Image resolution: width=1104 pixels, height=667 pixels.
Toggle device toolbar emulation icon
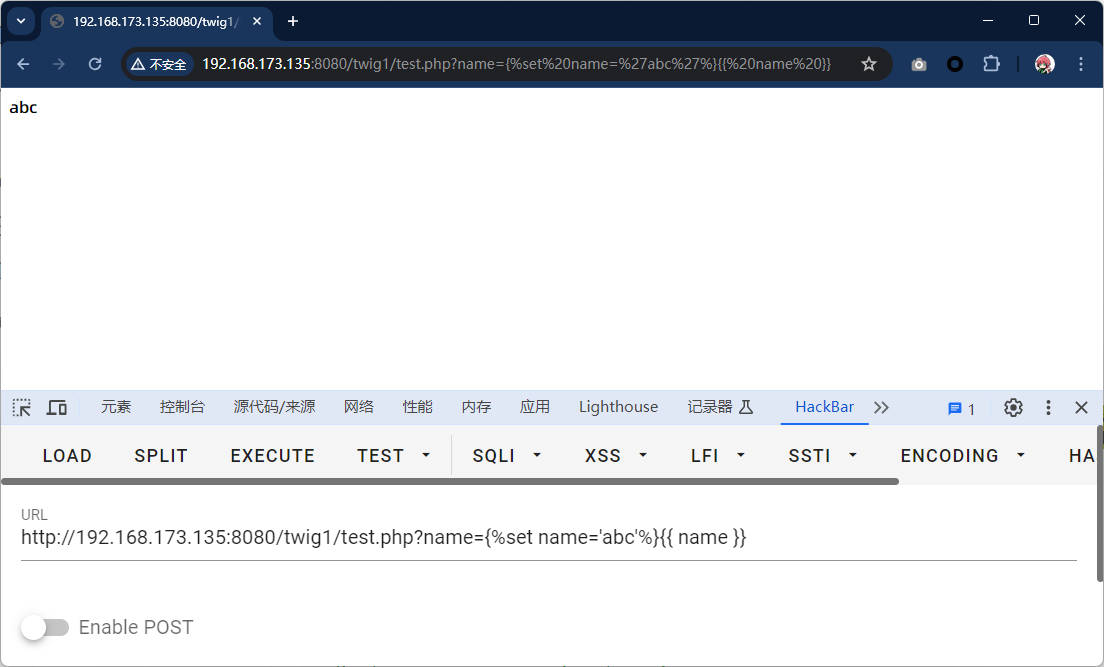57,407
